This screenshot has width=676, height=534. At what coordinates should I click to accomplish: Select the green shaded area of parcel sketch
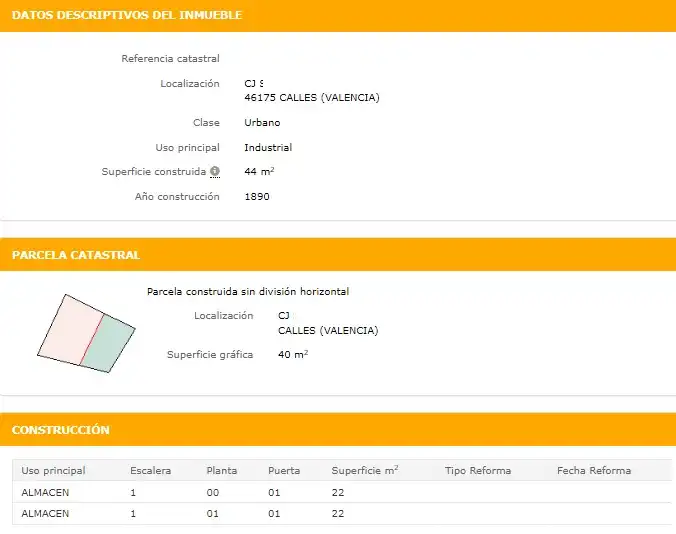click(x=110, y=344)
